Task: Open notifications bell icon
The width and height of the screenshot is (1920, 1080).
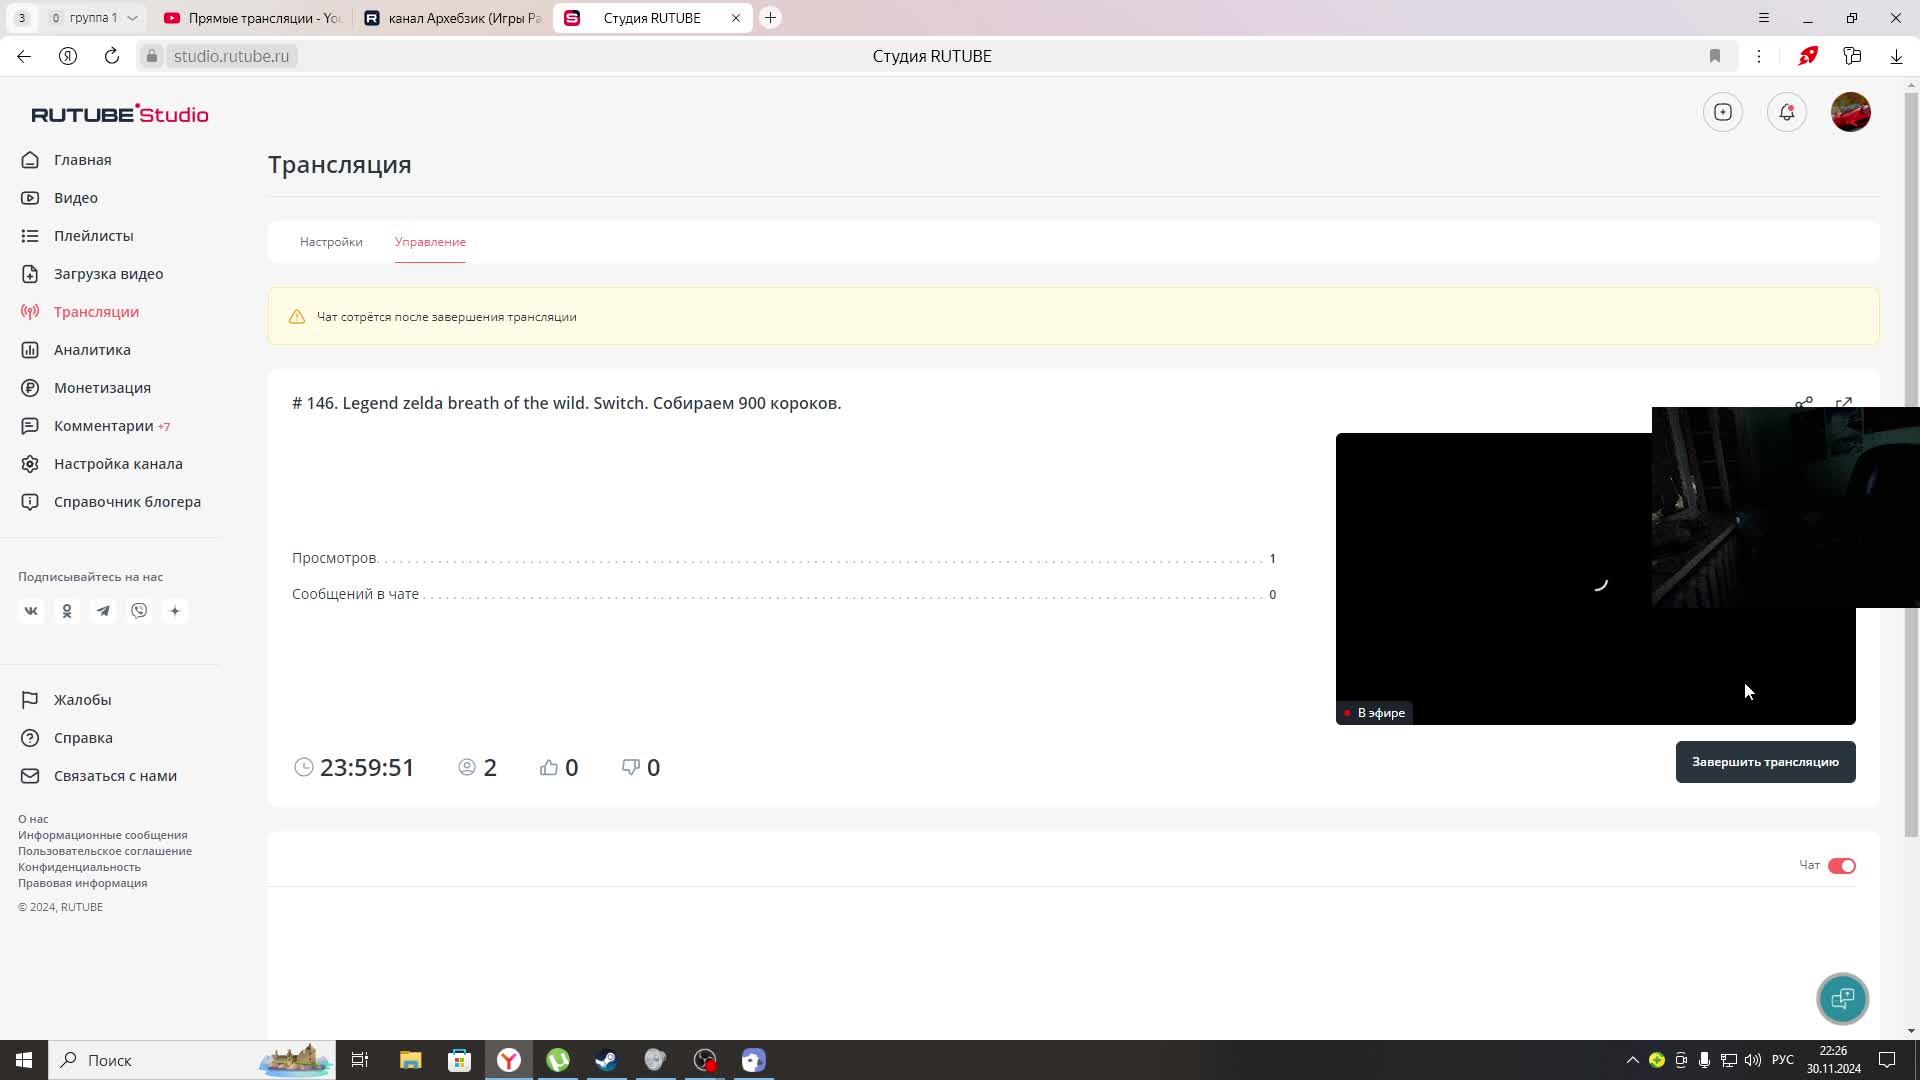Action: click(x=1786, y=112)
